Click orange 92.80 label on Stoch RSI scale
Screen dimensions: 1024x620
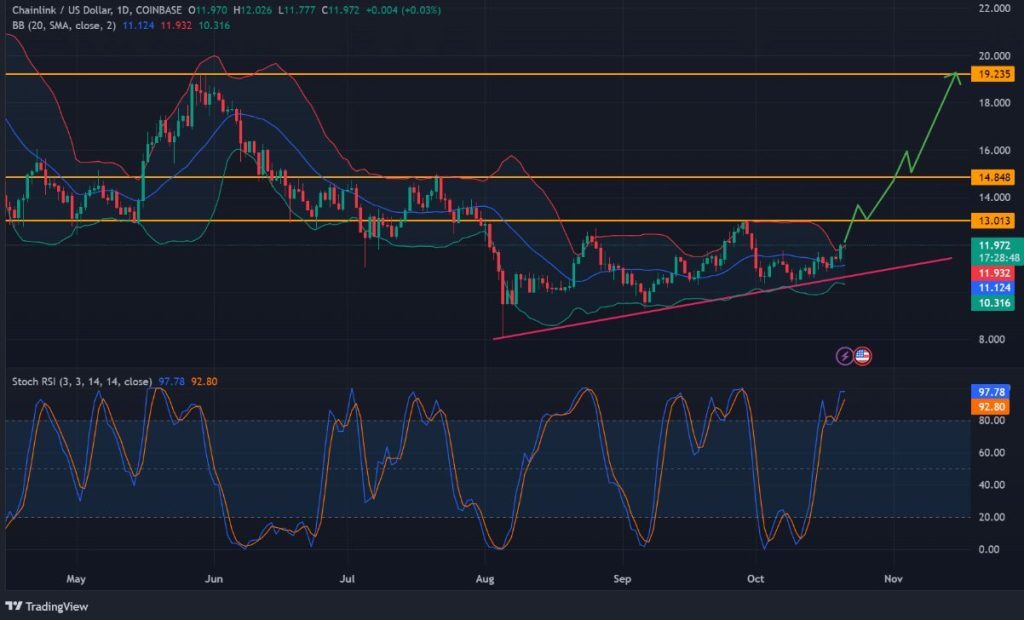coord(991,407)
